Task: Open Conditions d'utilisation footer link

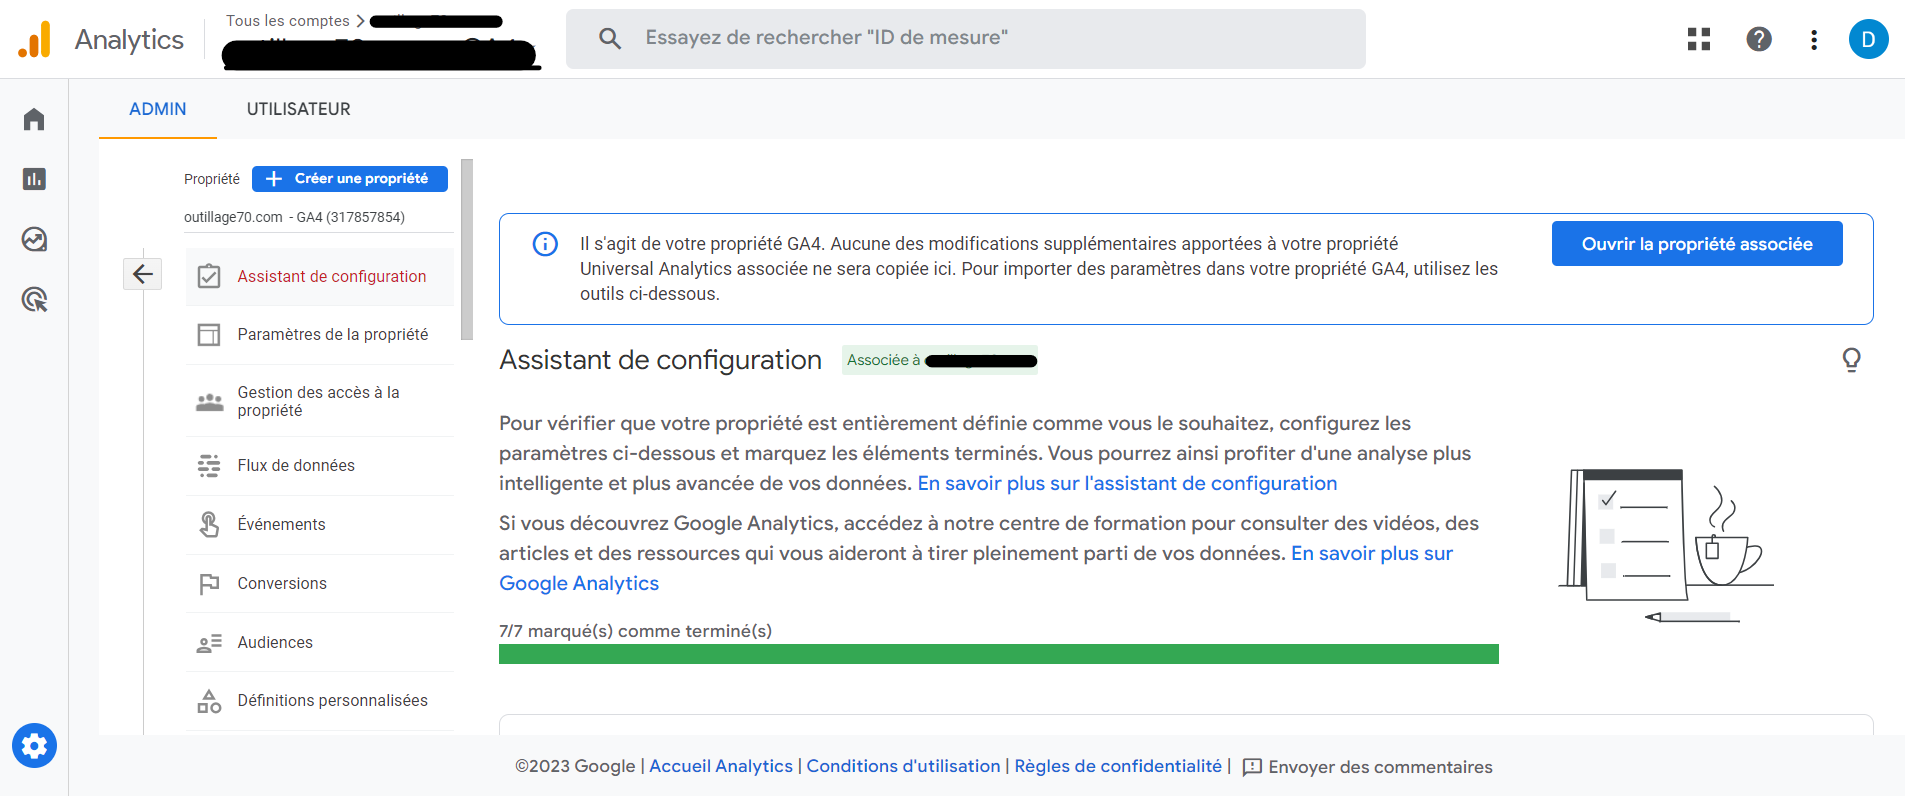Action: click(x=903, y=766)
